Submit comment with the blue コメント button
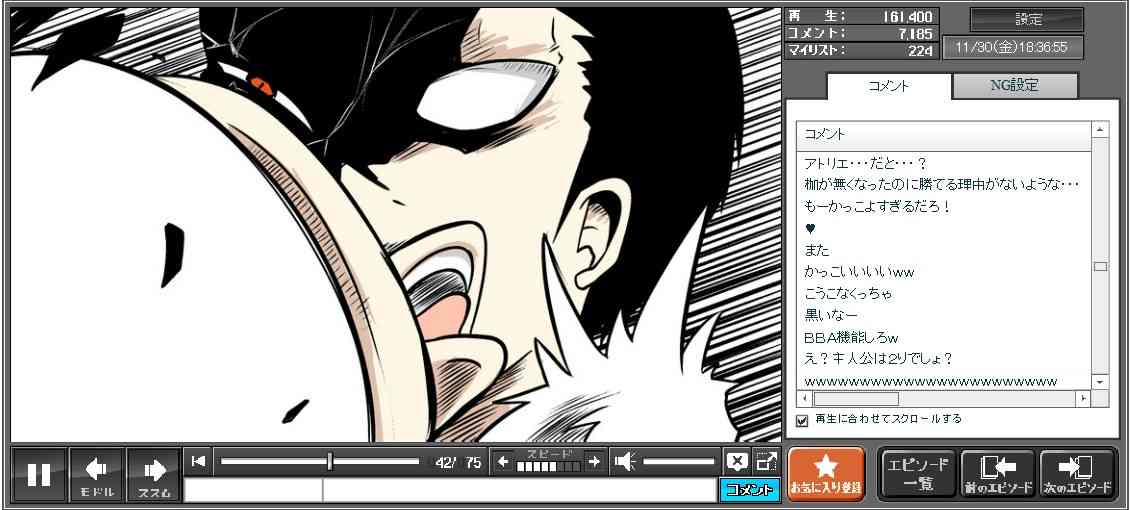 click(x=749, y=490)
